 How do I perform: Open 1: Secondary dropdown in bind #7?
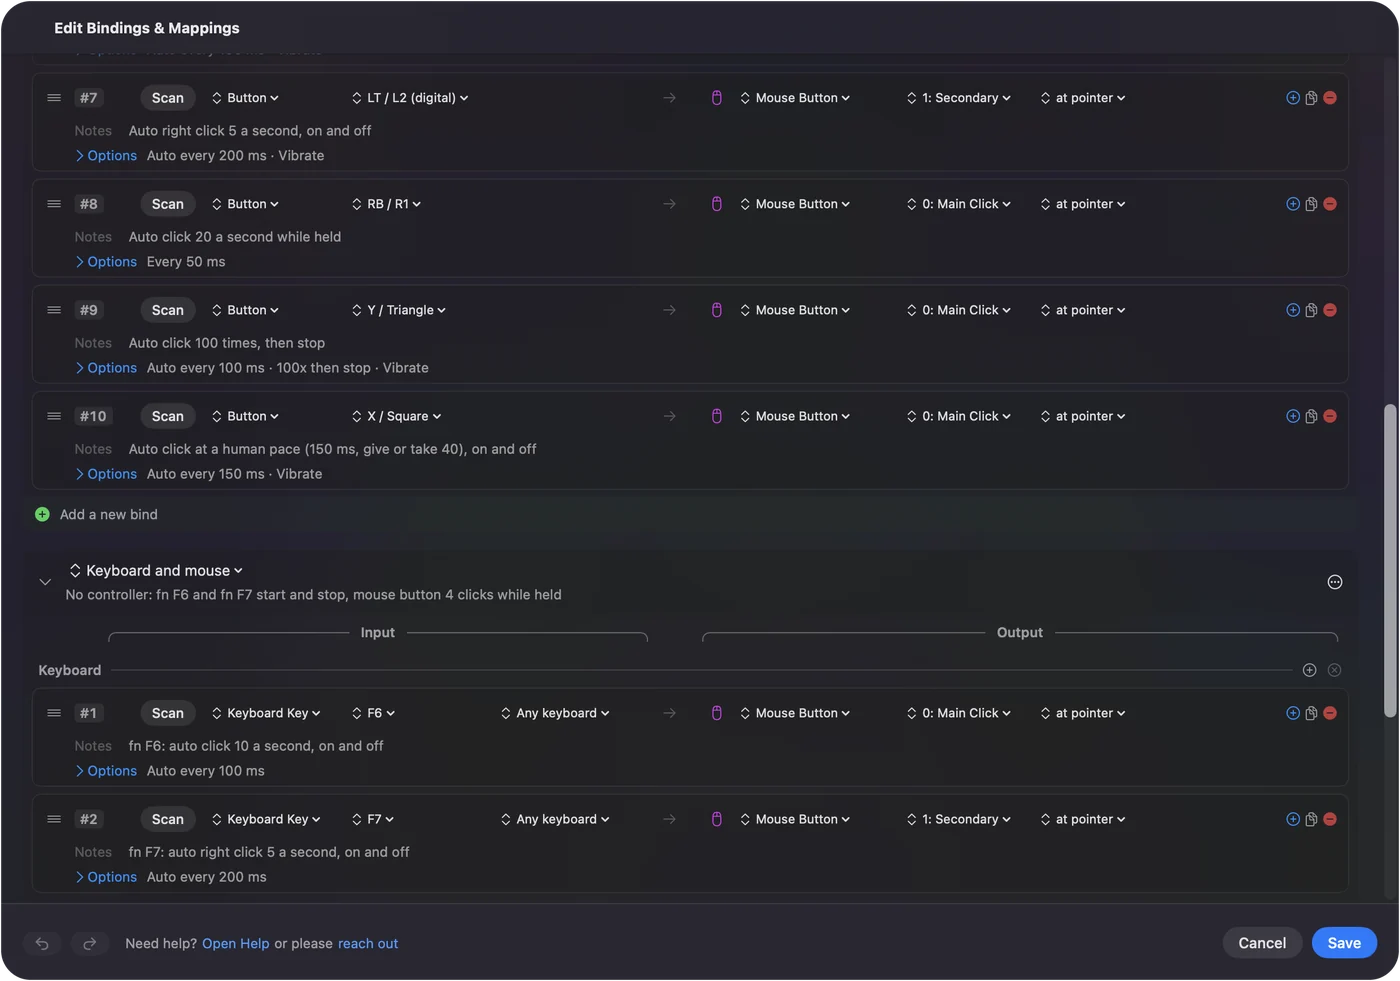[959, 98]
